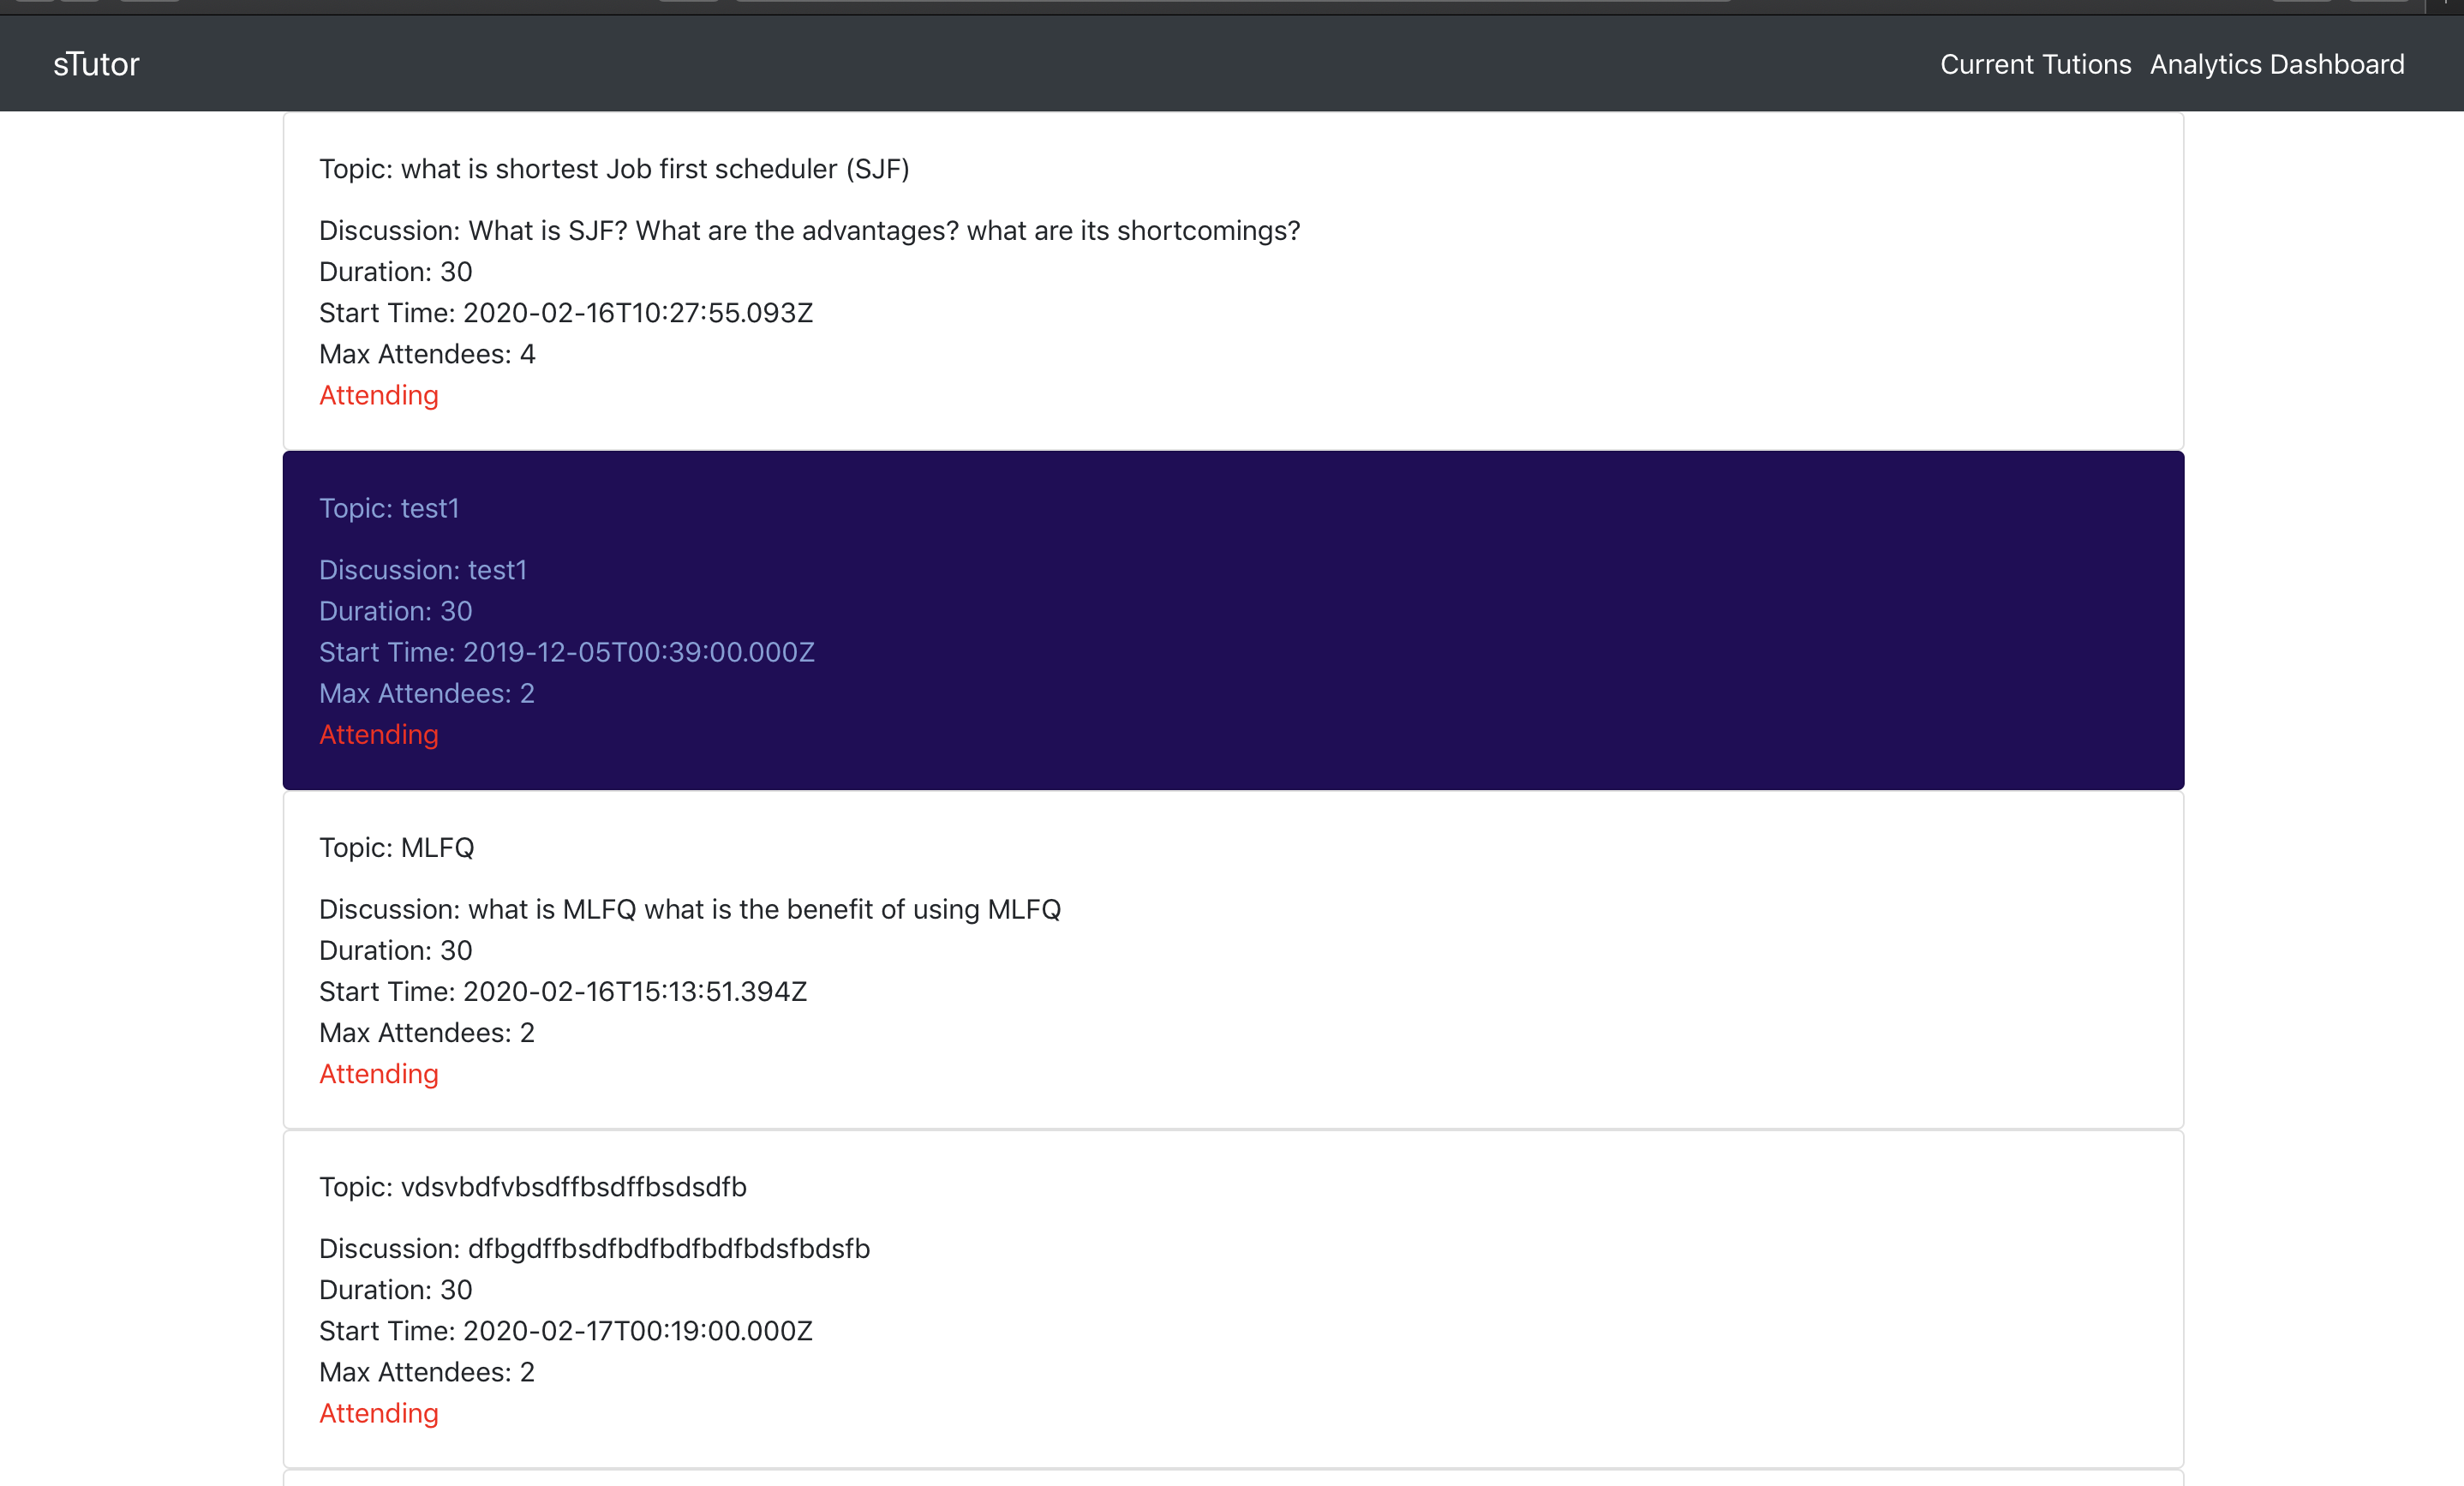This screenshot has width=2464, height=1486.
Task: Open the Current Tutions page
Action: pyautogui.click(x=2035, y=64)
